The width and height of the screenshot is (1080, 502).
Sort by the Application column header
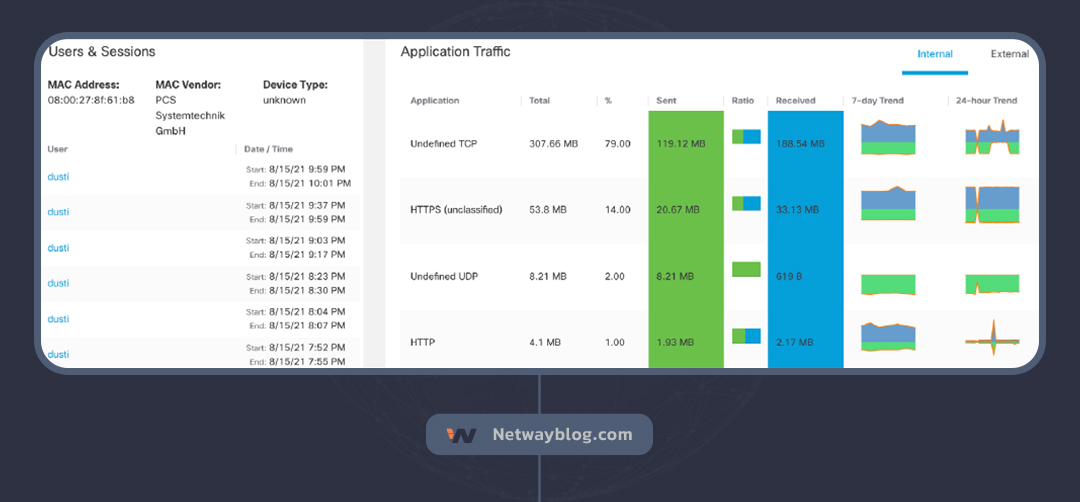pyautogui.click(x=435, y=101)
